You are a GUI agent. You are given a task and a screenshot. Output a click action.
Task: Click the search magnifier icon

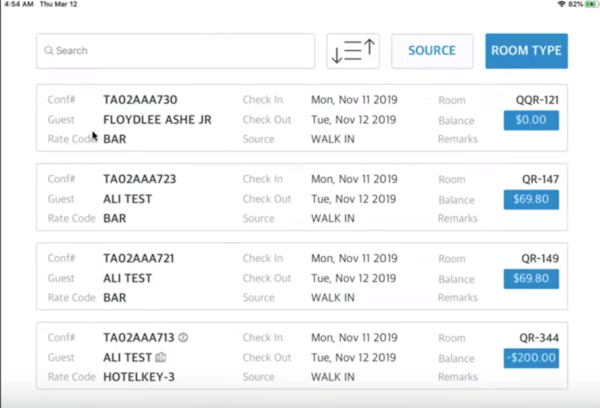pyautogui.click(x=48, y=51)
